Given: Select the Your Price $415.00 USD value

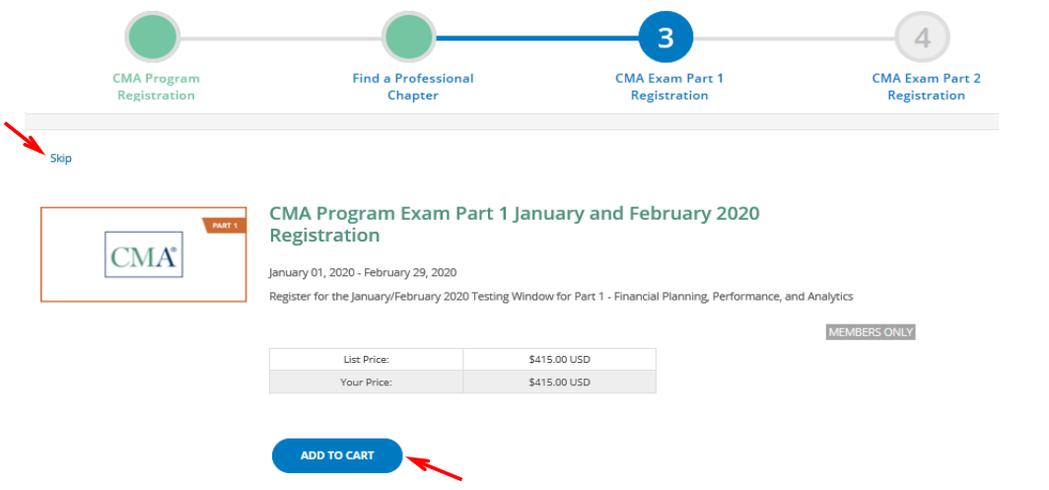Looking at the screenshot, I should point(559,382).
